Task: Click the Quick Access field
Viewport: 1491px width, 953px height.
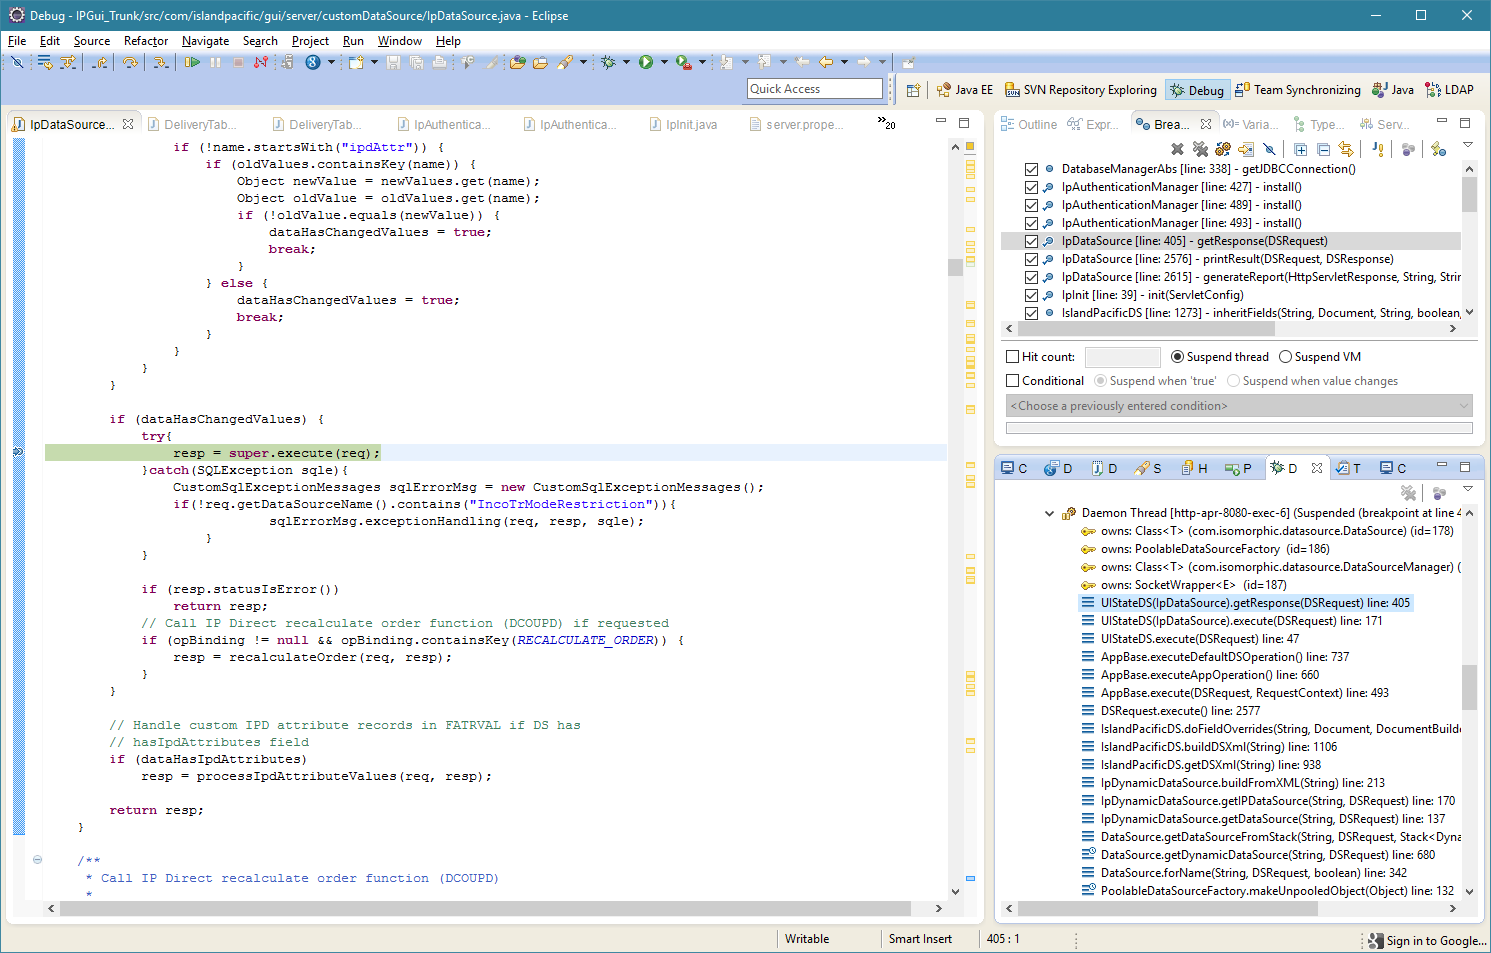Action: click(x=815, y=89)
